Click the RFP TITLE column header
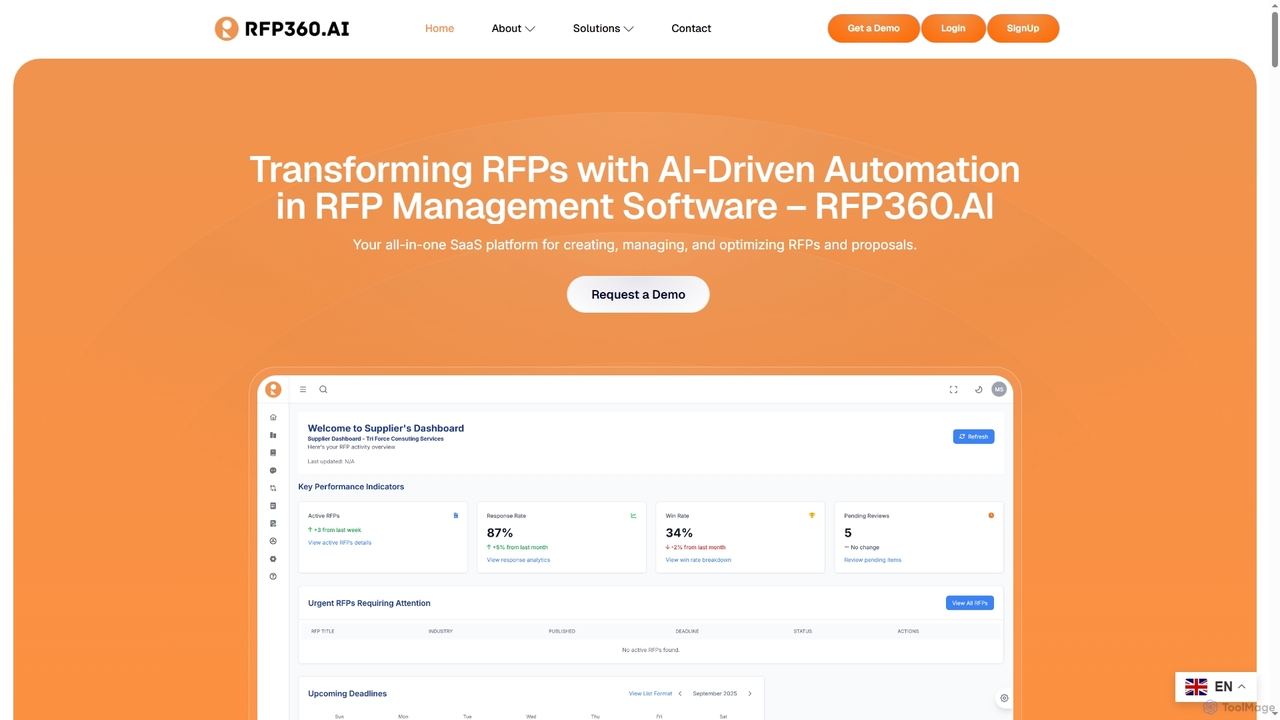This screenshot has height=720, width=1280. coord(323,631)
